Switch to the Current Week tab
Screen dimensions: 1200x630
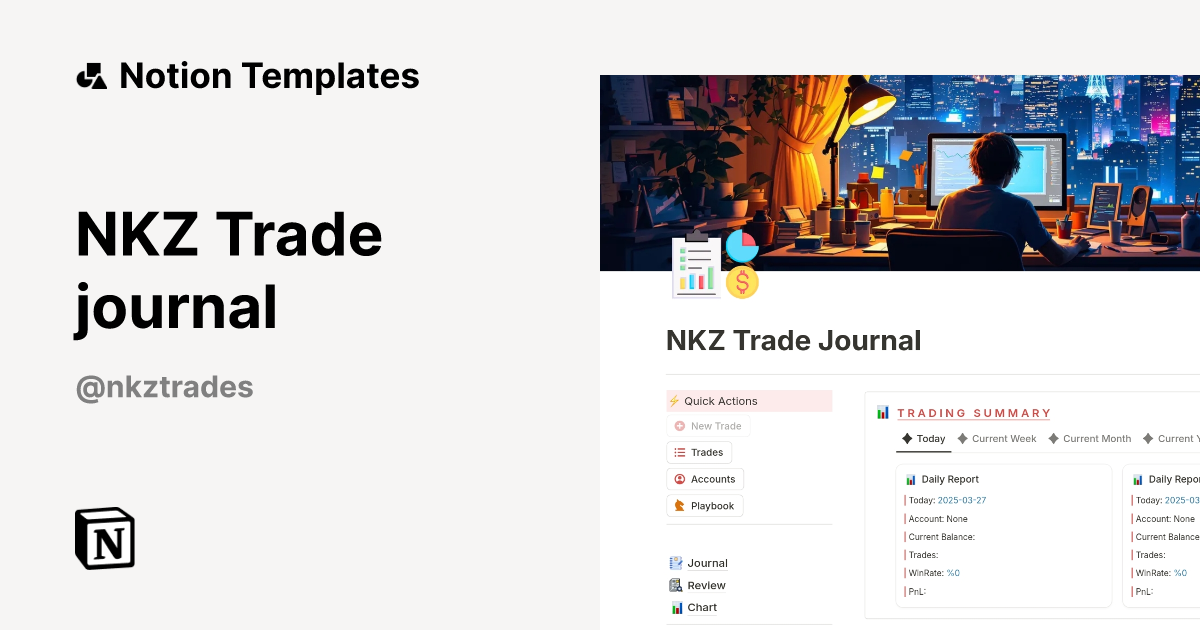(1004, 438)
